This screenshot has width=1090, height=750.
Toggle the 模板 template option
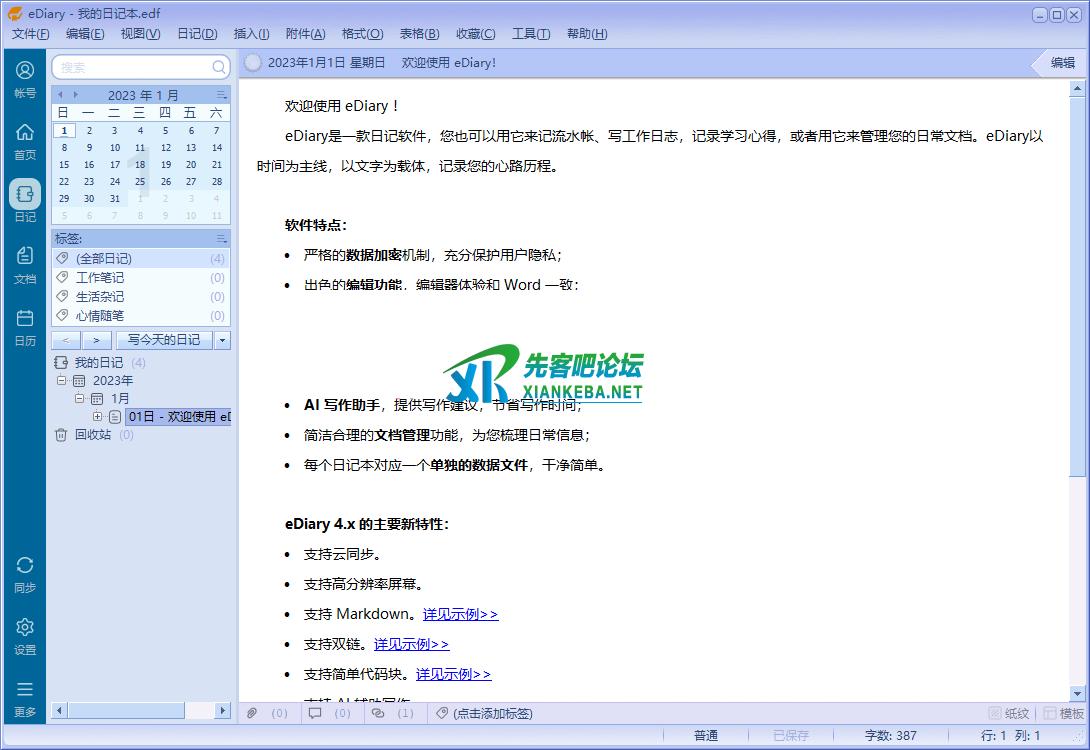(x=1063, y=713)
